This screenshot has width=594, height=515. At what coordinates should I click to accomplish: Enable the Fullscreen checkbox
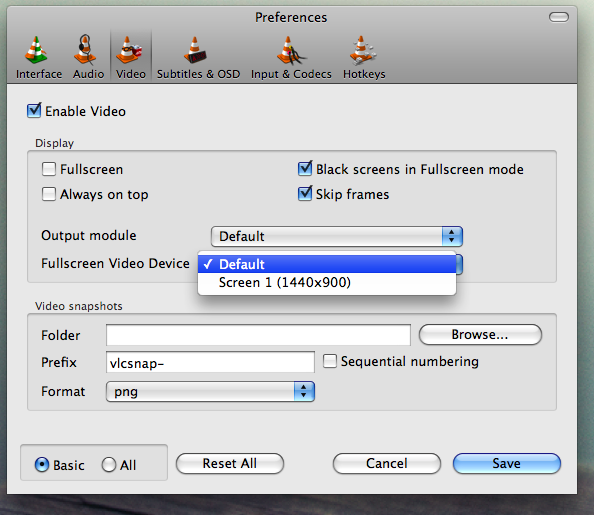pos(49,169)
